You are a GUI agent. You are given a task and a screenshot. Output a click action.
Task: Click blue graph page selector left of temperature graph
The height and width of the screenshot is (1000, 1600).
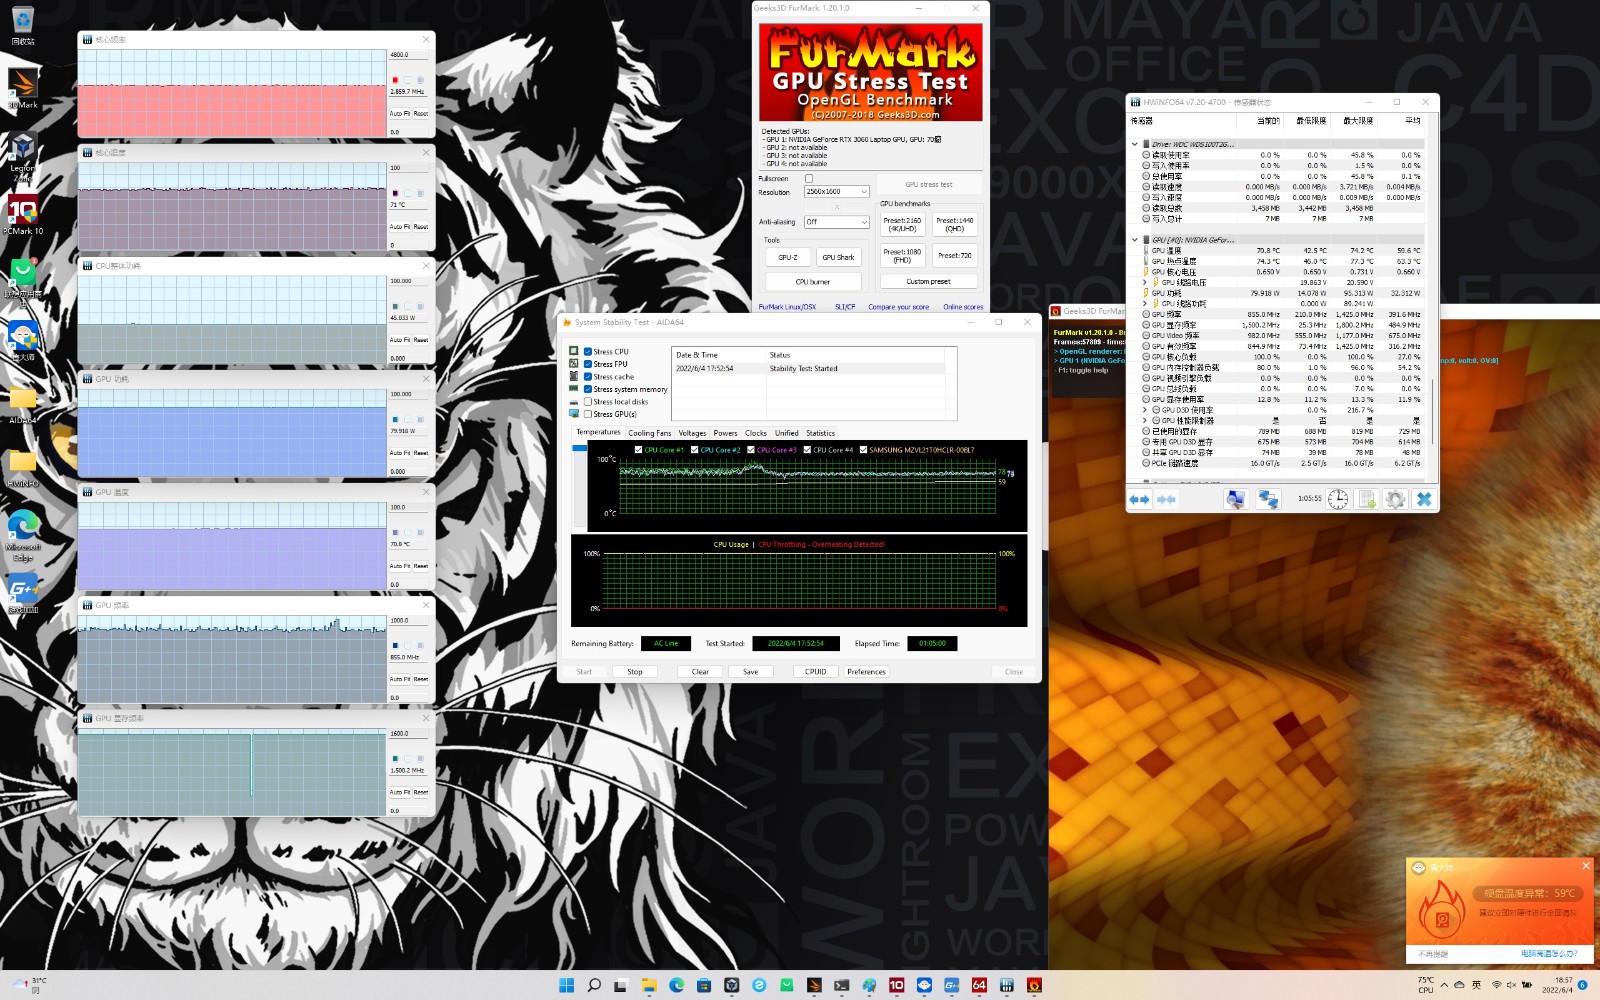click(579, 448)
